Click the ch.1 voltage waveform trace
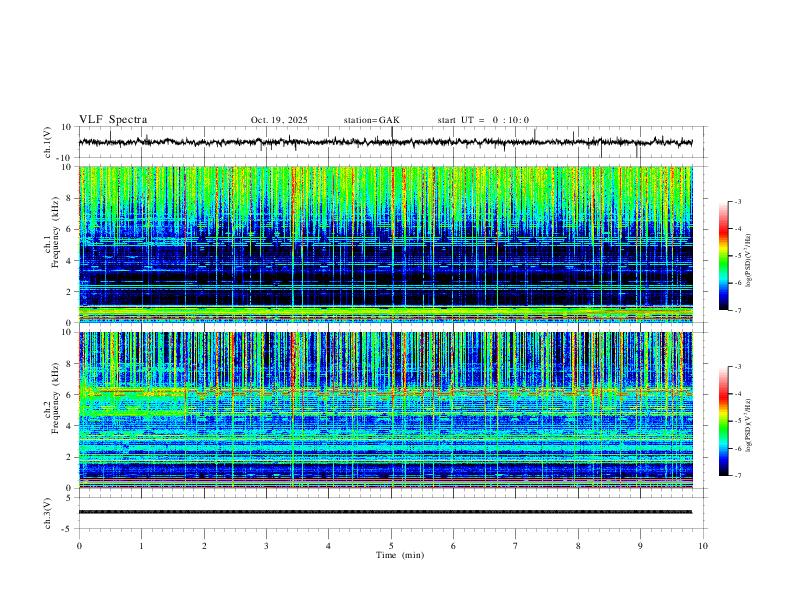Image resolution: width=792 pixels, height=612 pixels. coord(385,142)
